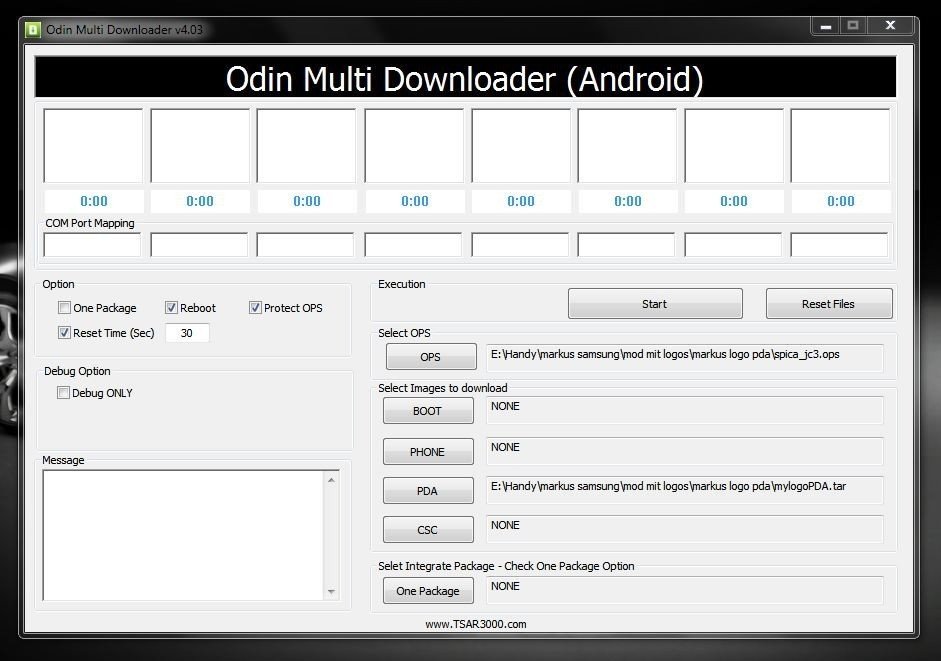Viewport: 941px width, 661px height.
Task: Uncheck the Reboot option
Action: [x=171, y=308]
